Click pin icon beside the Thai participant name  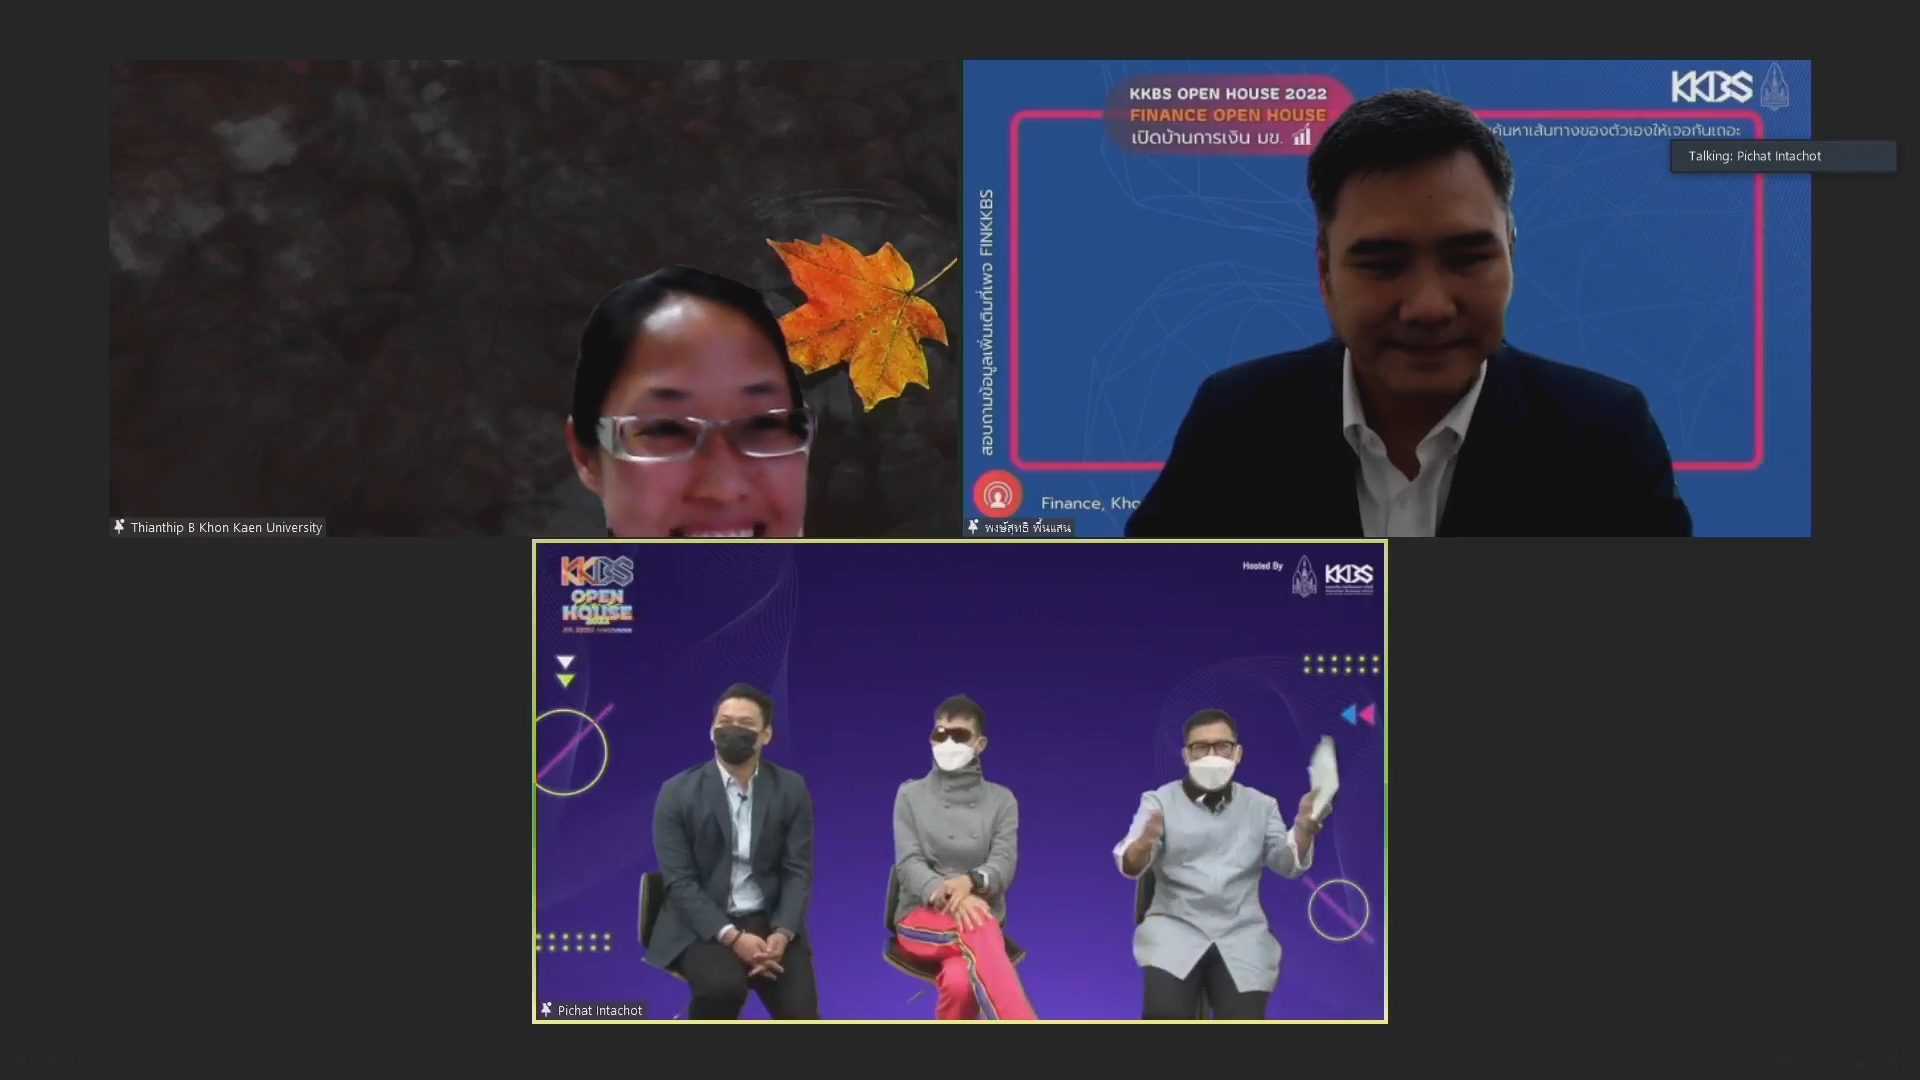pyautogui.click(x=973, y=526)
